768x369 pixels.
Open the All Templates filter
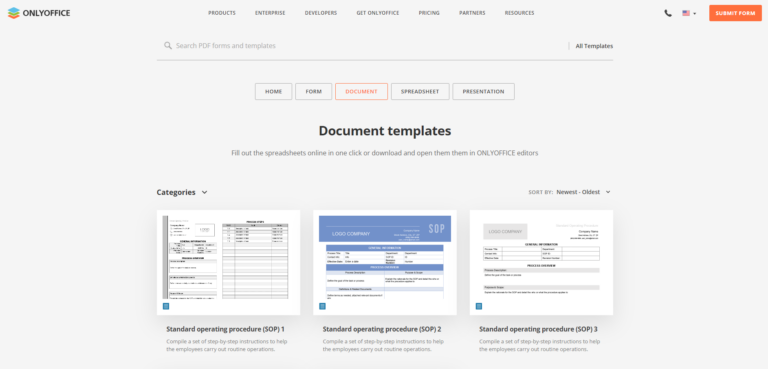(x=594, y=46)
